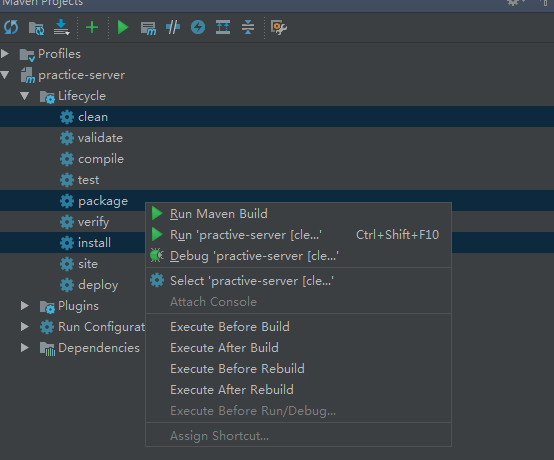
Task: Select the install lifecycle phase
Action: [94, 243]
